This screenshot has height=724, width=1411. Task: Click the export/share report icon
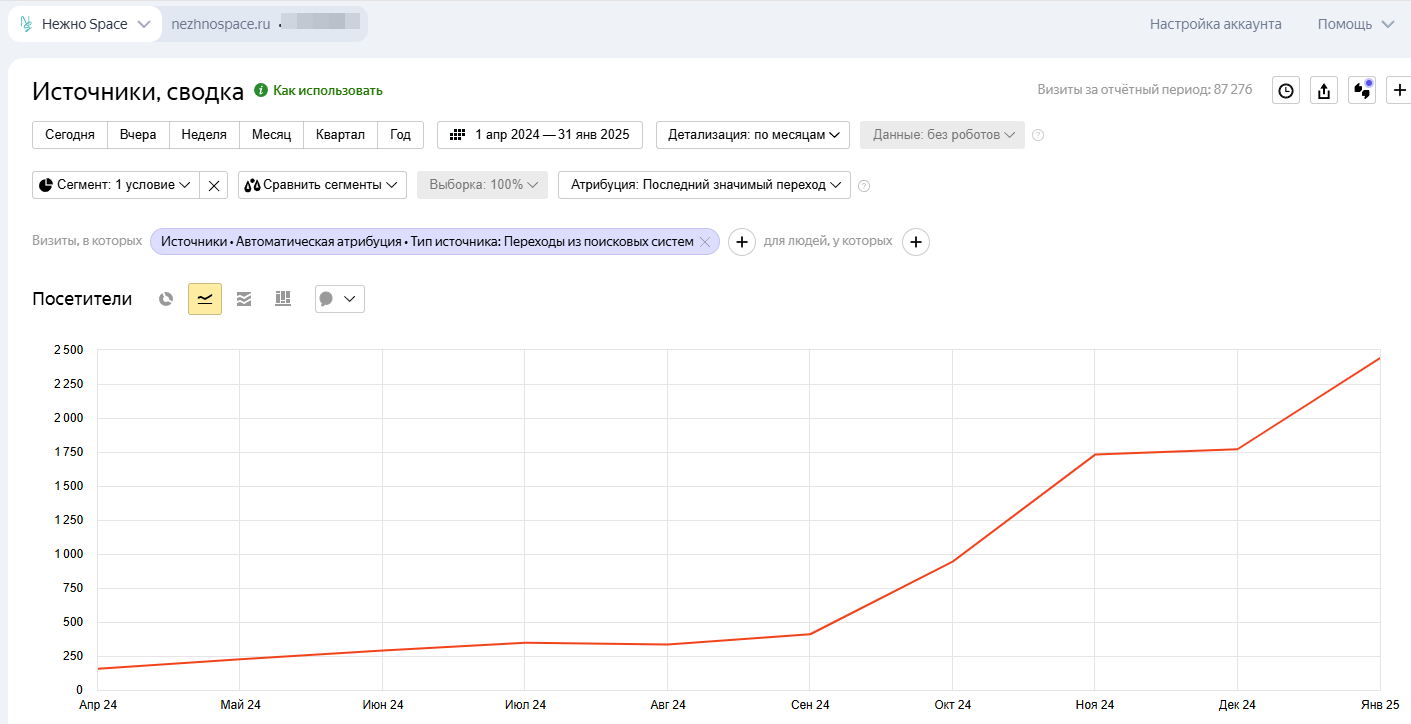[1324, 91]
